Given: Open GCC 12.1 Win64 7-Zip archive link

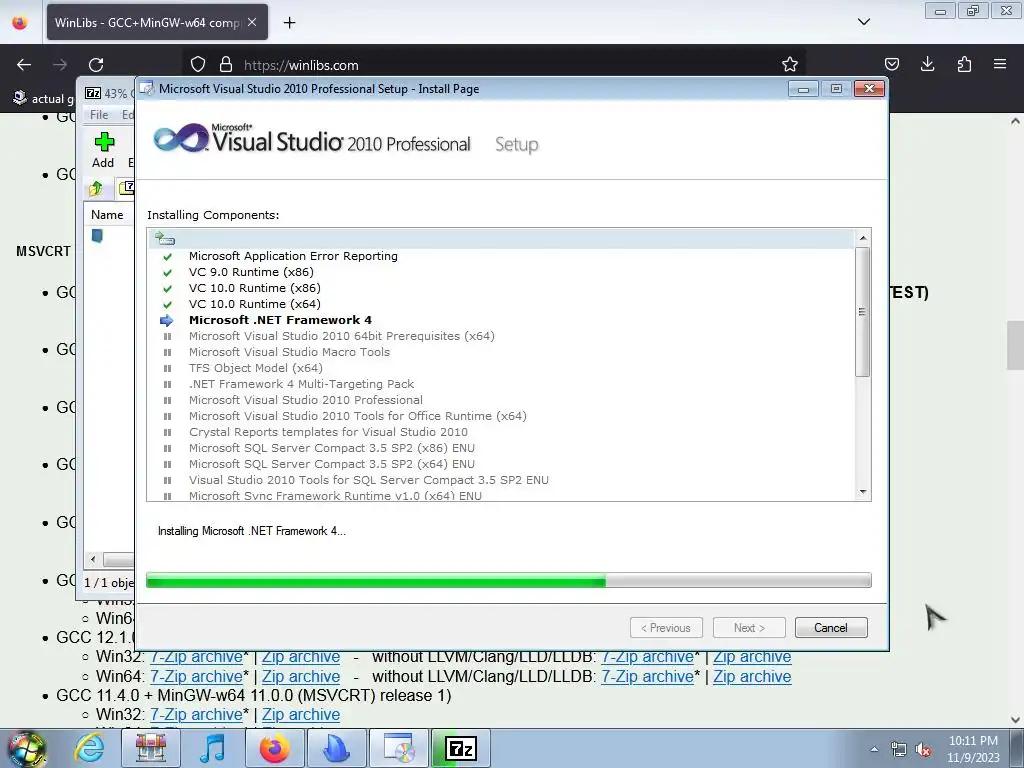Looking at the screenshot, I should click(197, 677).
